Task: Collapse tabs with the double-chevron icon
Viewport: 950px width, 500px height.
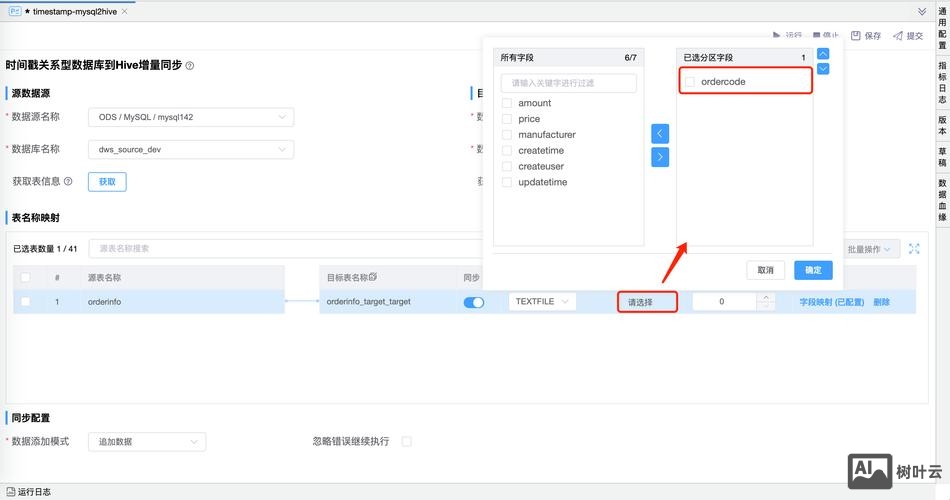Action: [922, 12]
